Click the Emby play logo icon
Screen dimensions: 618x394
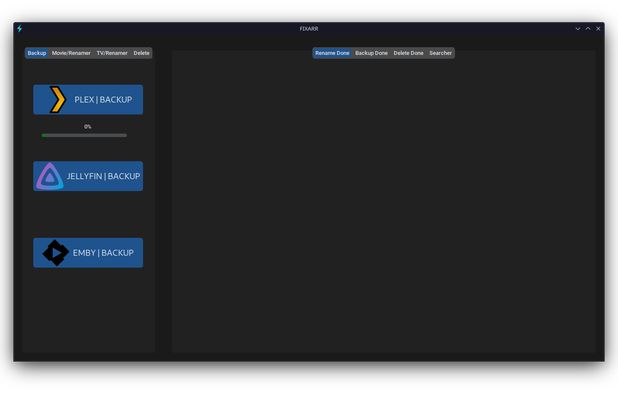click(x=55, y=253)
